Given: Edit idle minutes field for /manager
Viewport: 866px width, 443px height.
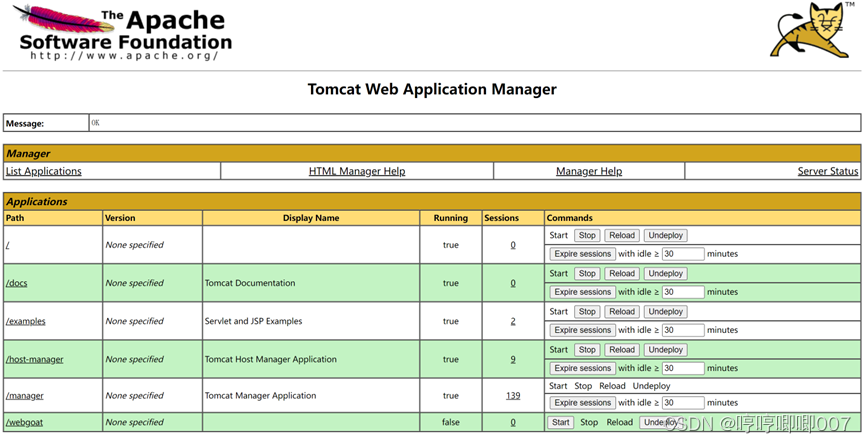Looking at the screenshot, I should coord(683,403).
